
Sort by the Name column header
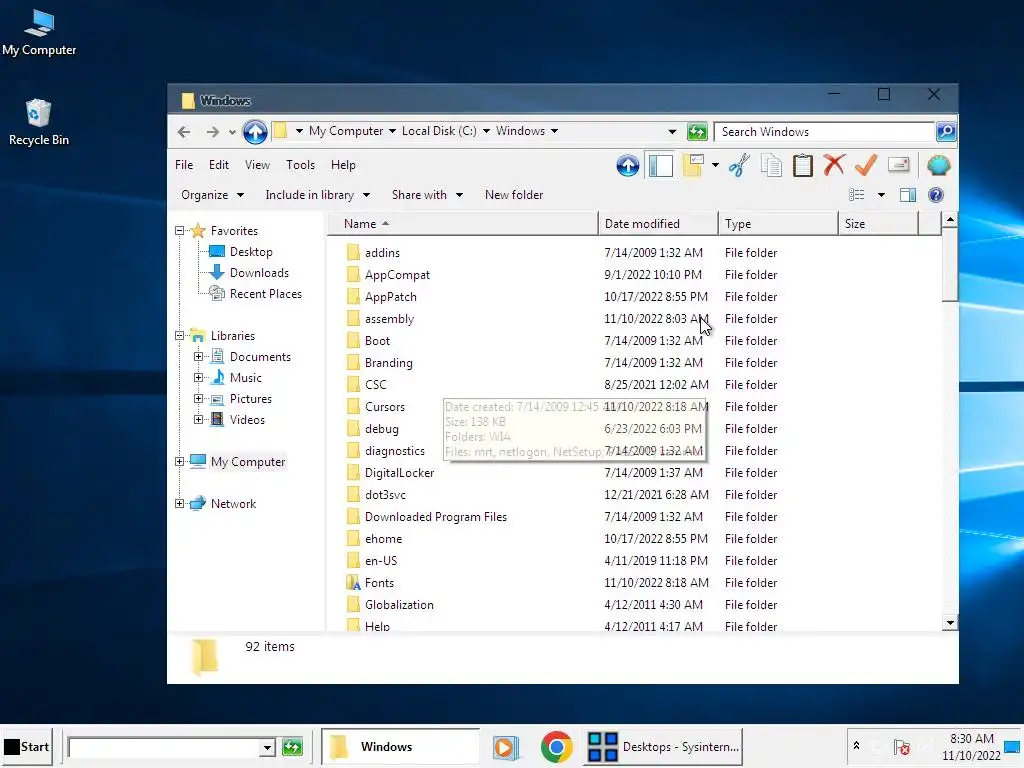coord(462,223)
